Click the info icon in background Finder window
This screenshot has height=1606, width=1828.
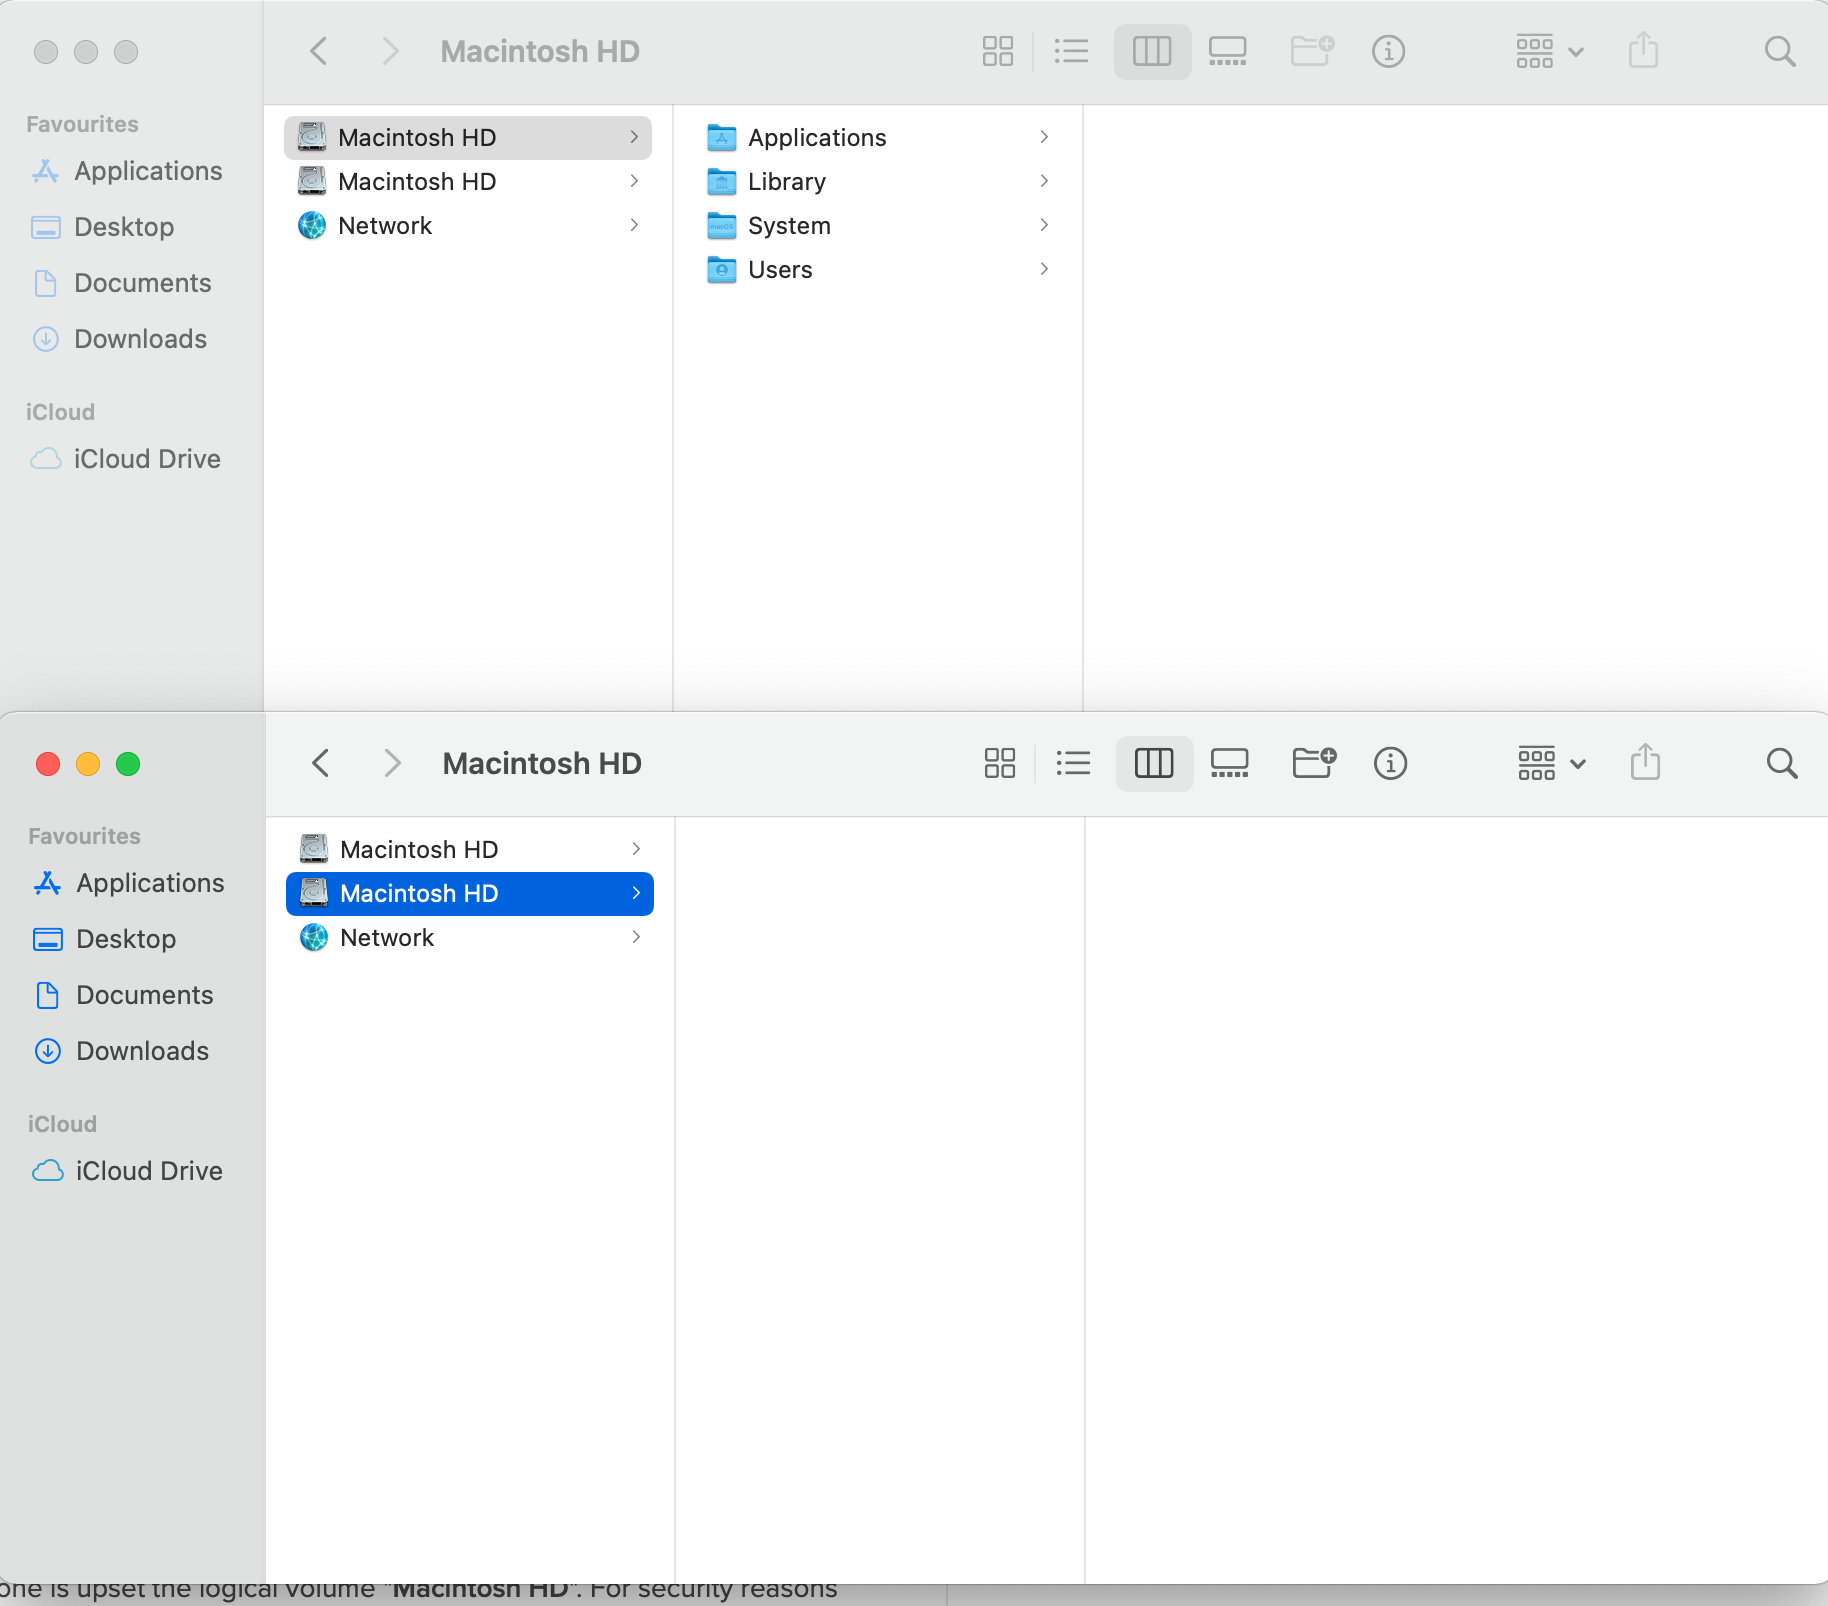pos(1388,52)
